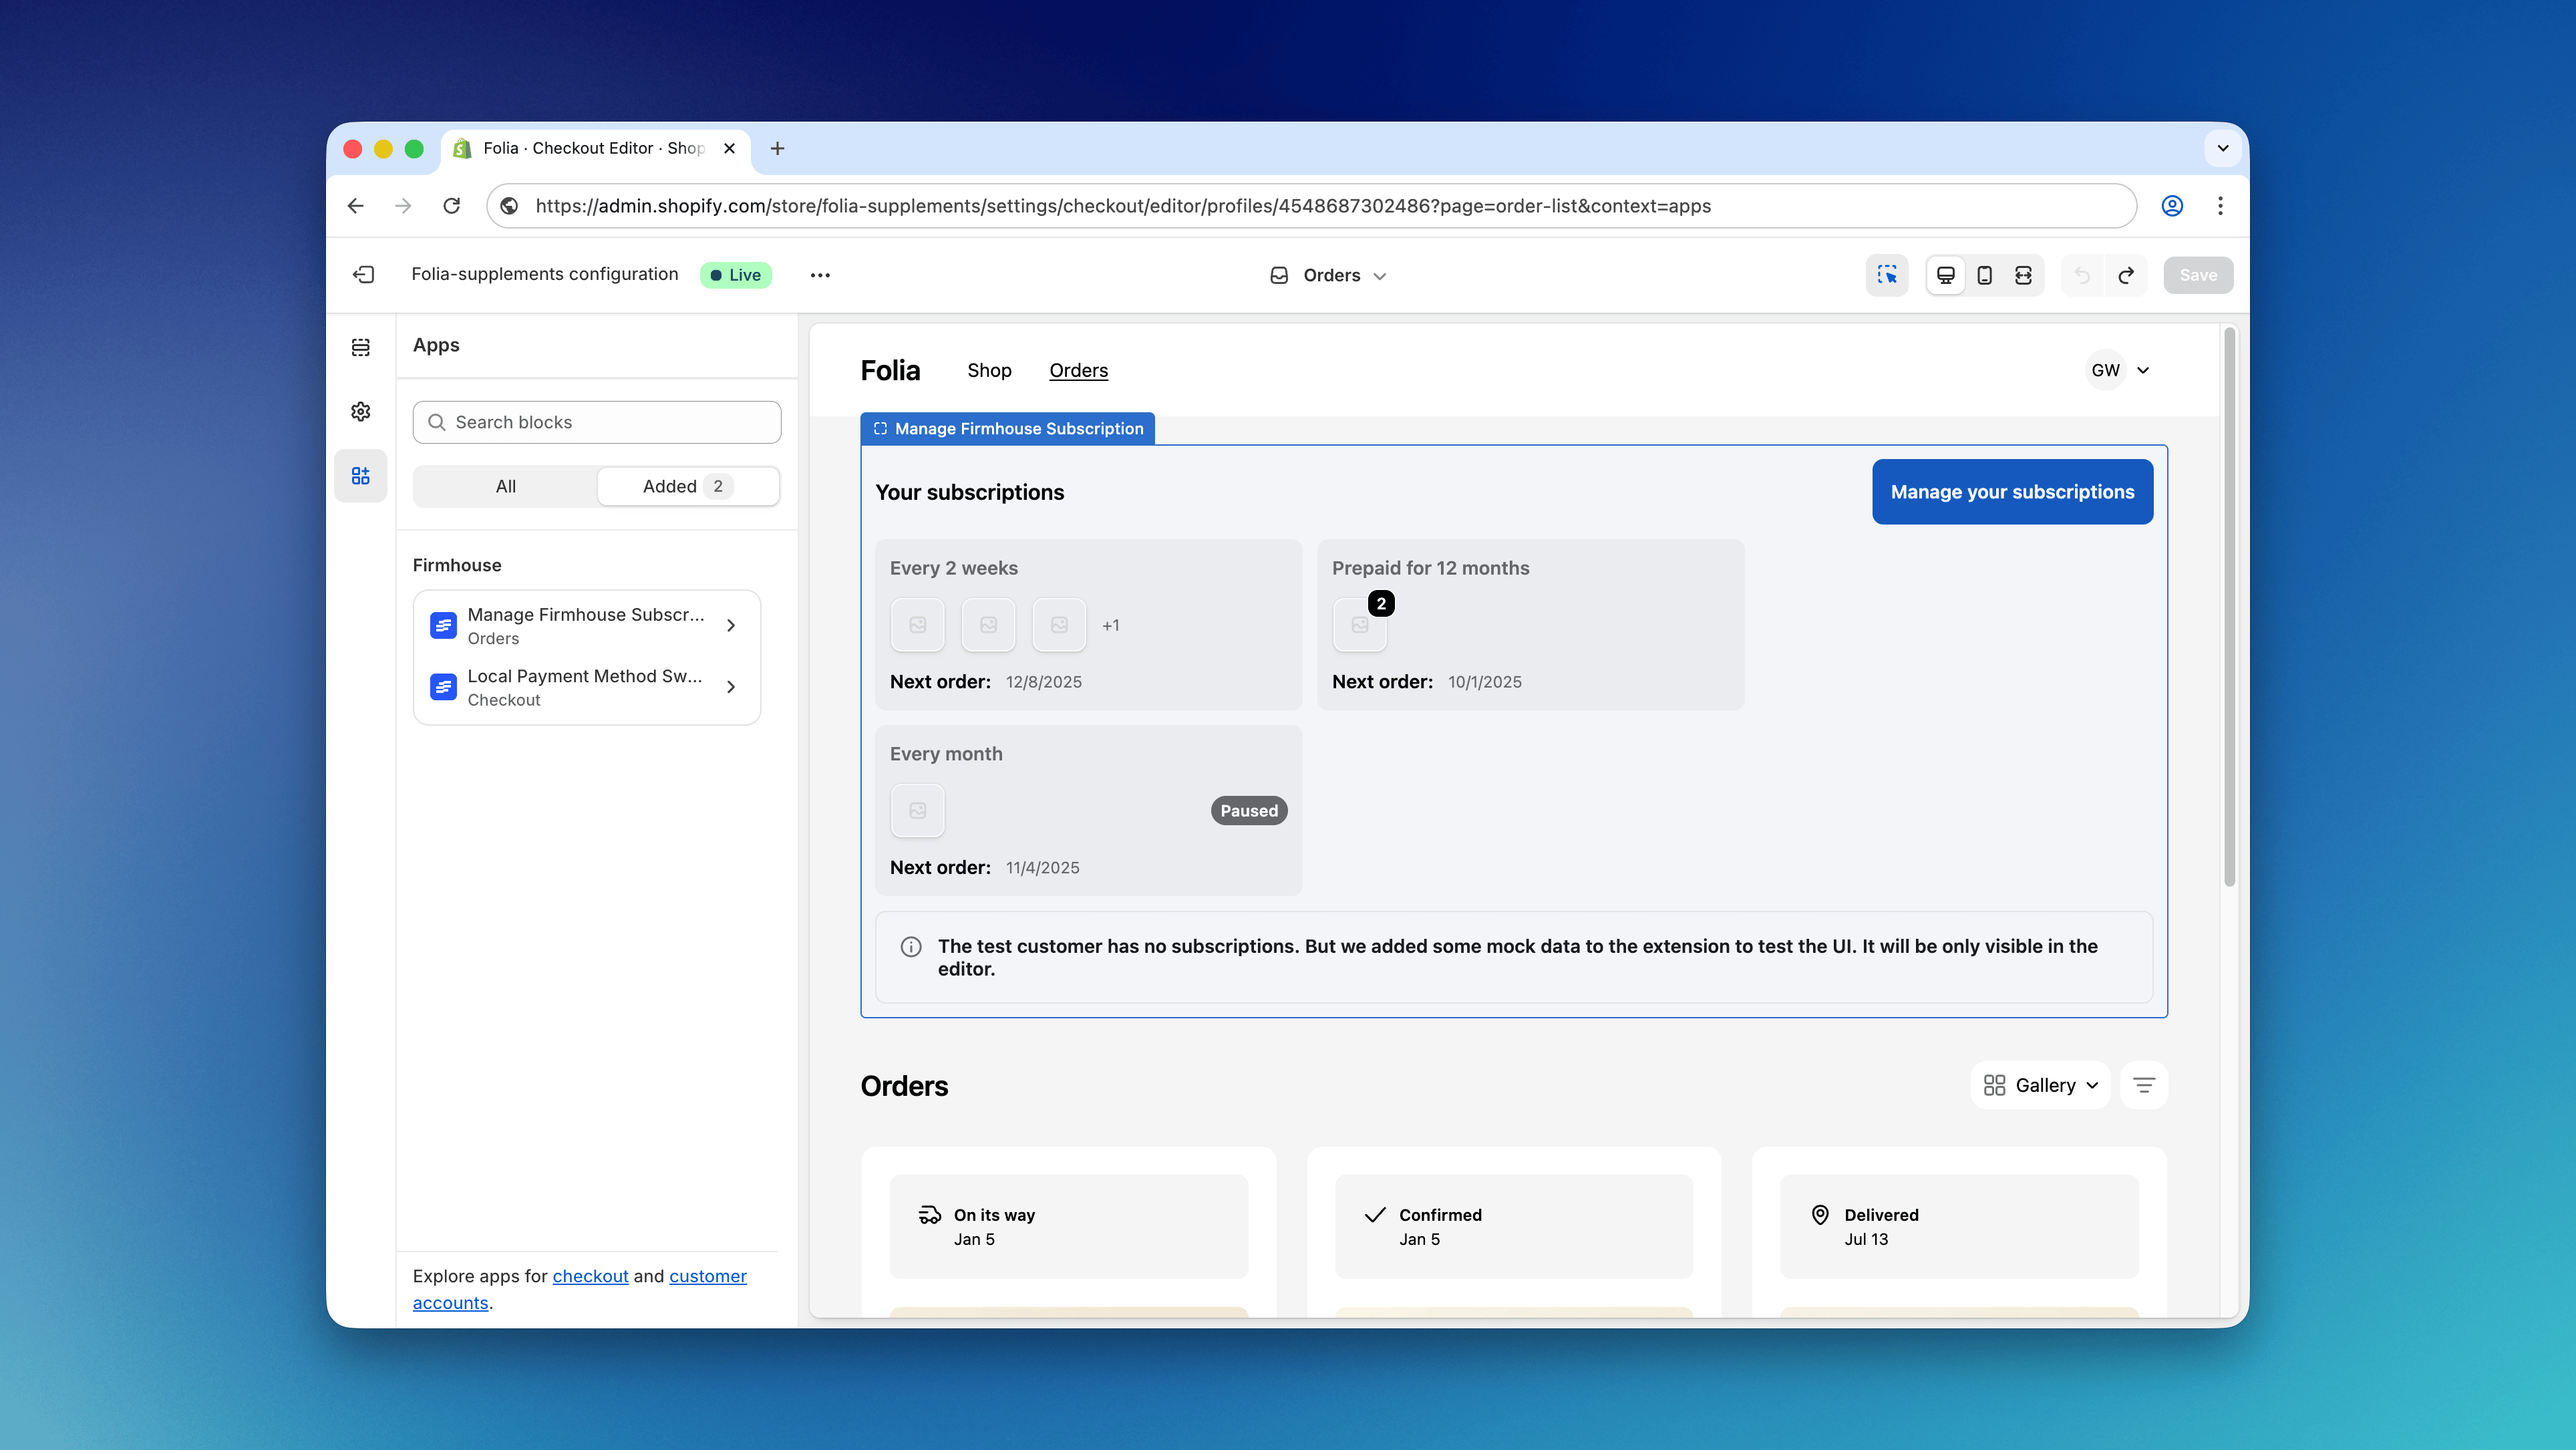Viewport: 2576px width, 1450px height.
Task: Click the delivery truck icon
Action: [x=929, y=1214]
